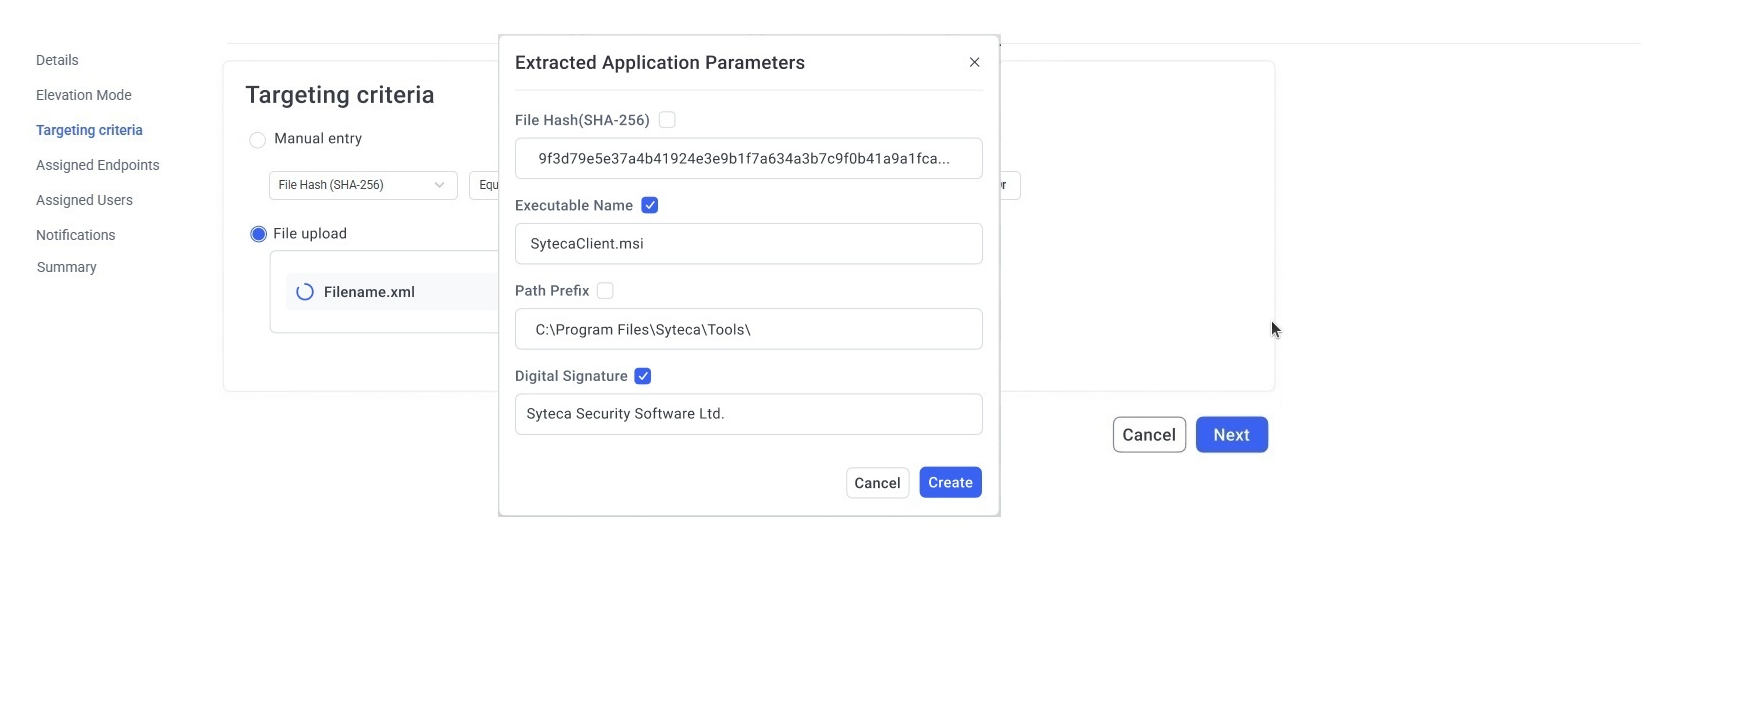Uncheck the Digital Signature checkbox
The width and height of the screenshot is (1759, 705).
point(643,376)
